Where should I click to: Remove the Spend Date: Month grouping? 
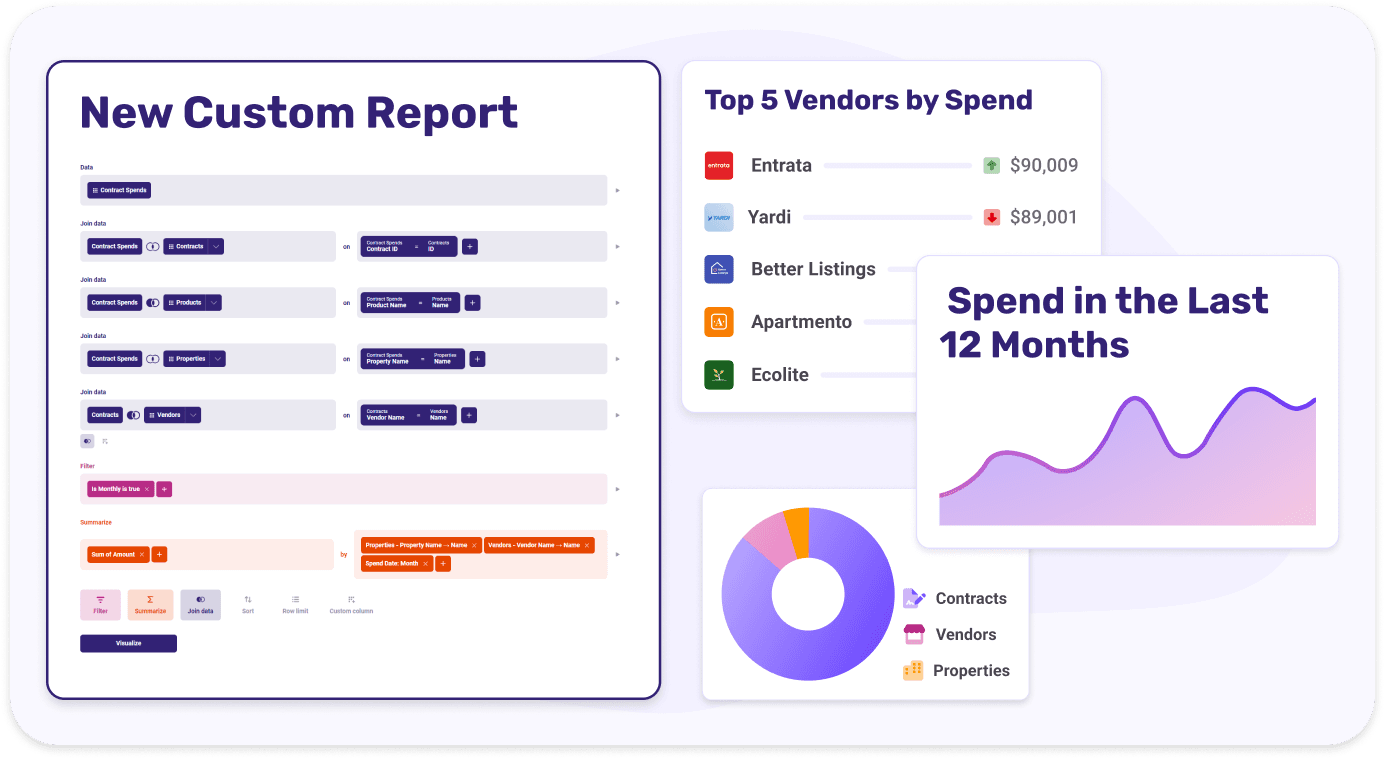click(x=425, y=564)
